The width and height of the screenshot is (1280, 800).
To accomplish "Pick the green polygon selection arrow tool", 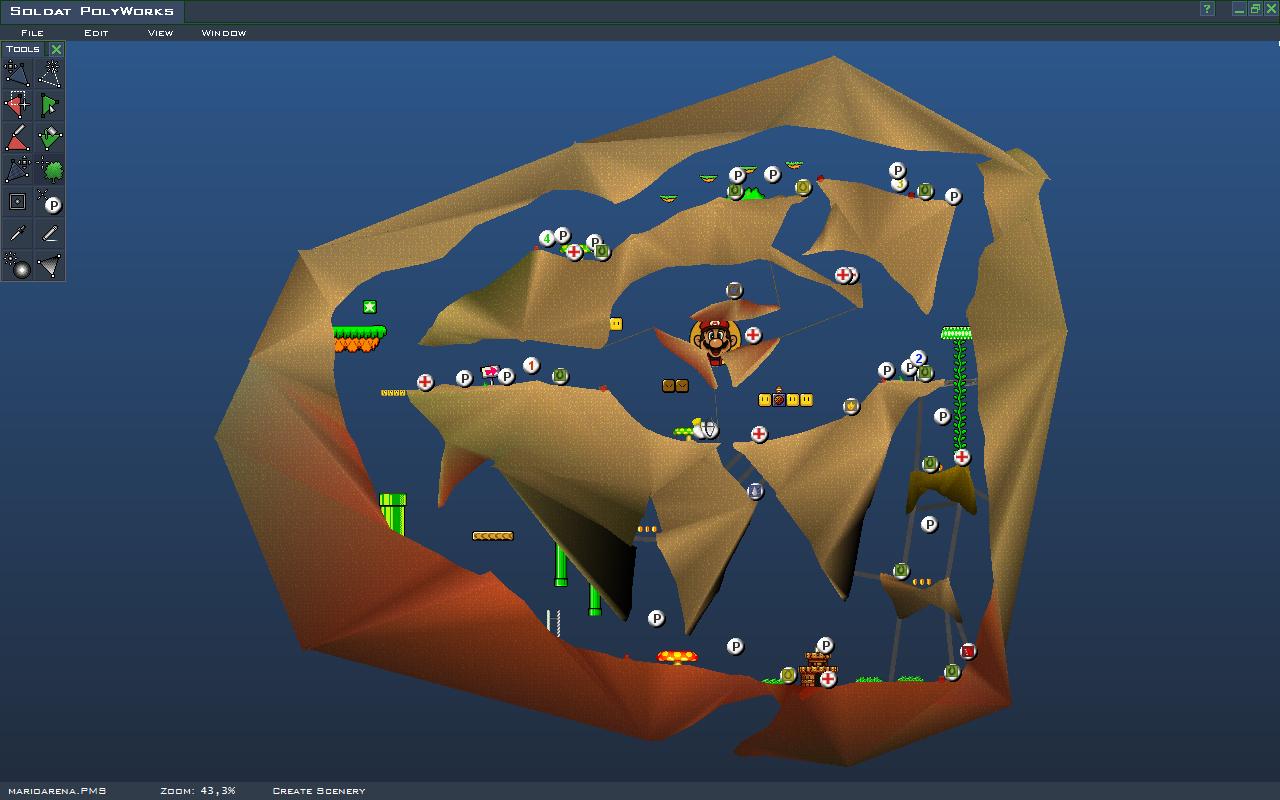I will click(49, 105).
